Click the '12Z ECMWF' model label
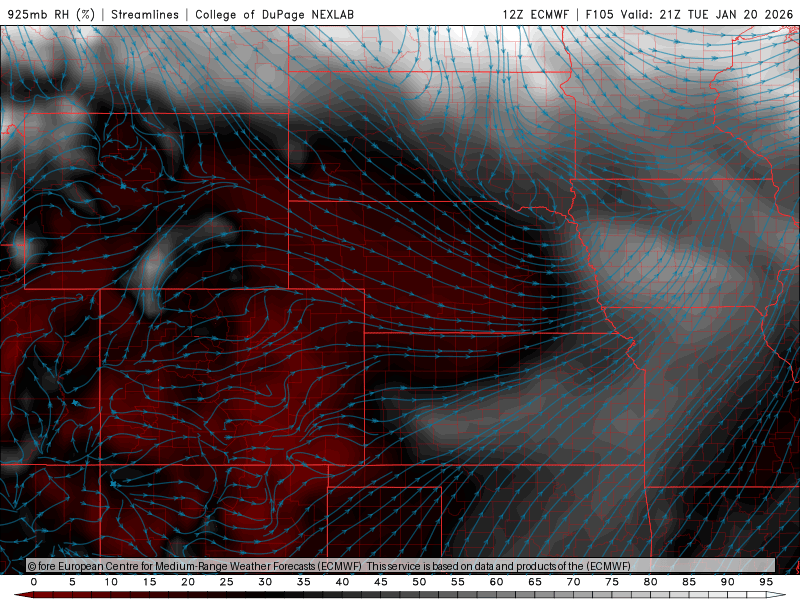 click(x=536, y=14)
